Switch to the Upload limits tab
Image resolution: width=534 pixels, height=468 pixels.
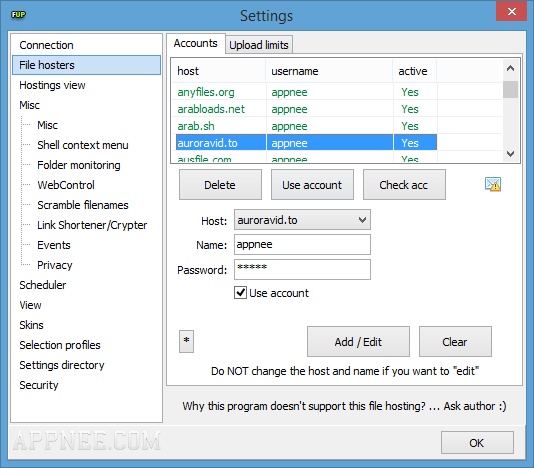[259, 45]
